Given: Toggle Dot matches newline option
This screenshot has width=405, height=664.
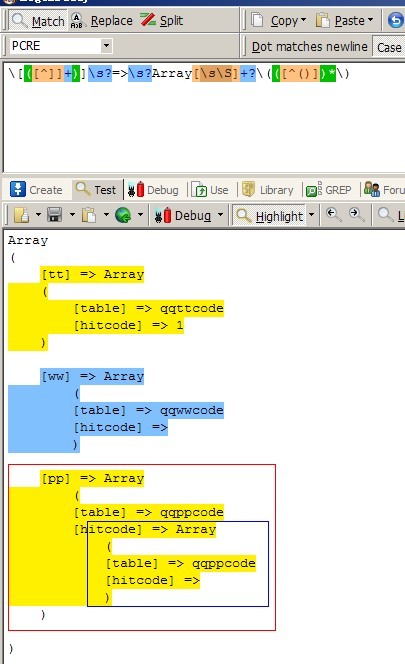Looking at the screenshot, I should pyautogui.click(x=309, y=46).
